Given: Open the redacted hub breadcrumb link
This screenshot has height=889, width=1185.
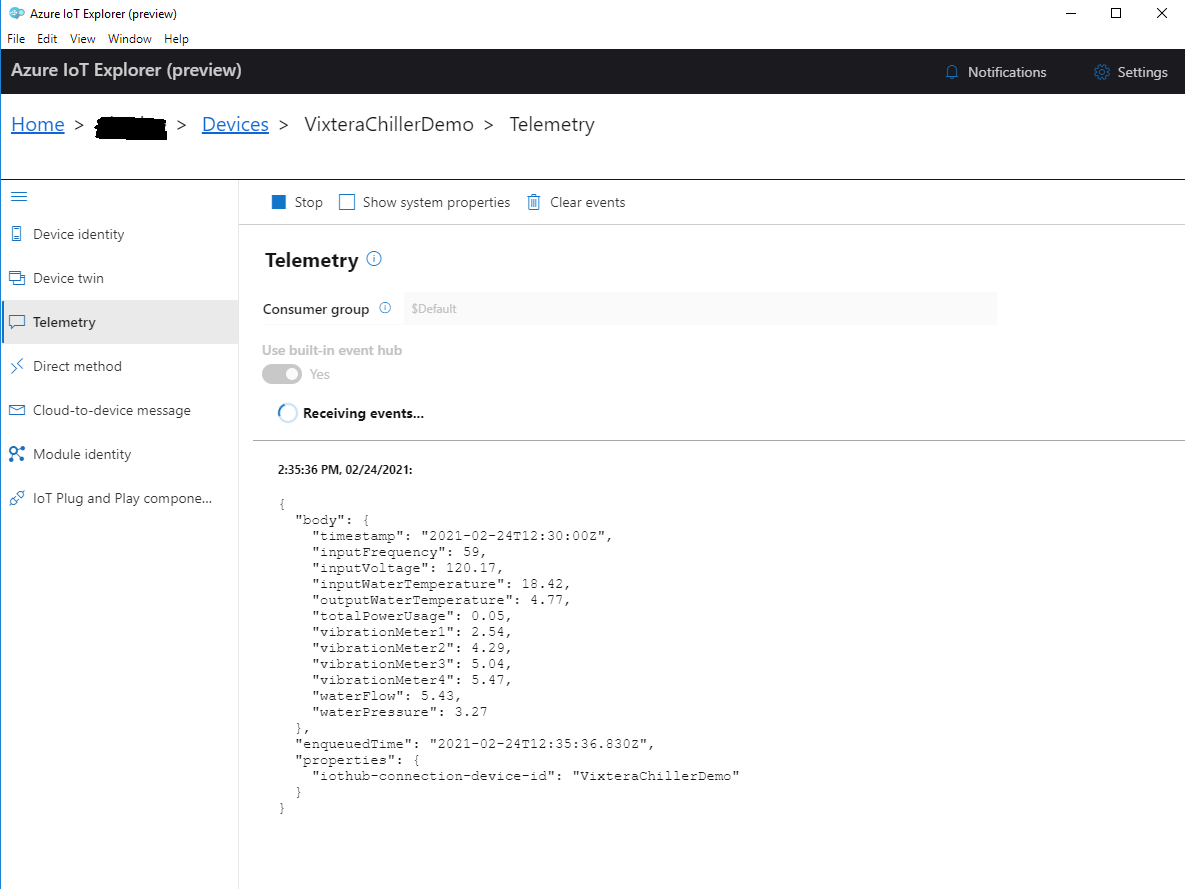Looking at the screenshot, I should point(131,127).
